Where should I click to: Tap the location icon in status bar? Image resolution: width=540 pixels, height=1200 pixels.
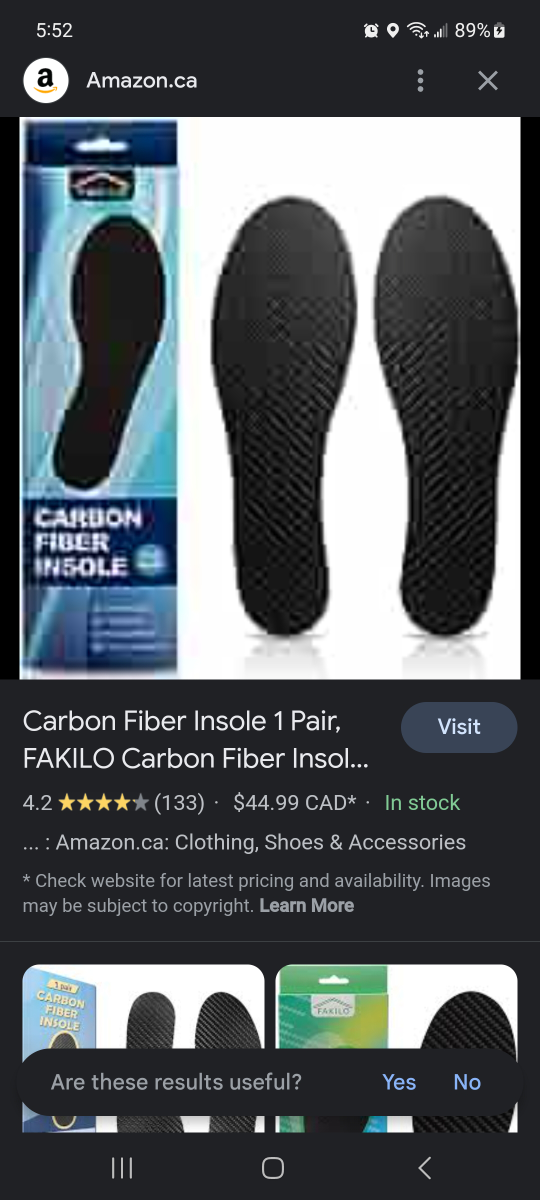[x=393, y=31]
